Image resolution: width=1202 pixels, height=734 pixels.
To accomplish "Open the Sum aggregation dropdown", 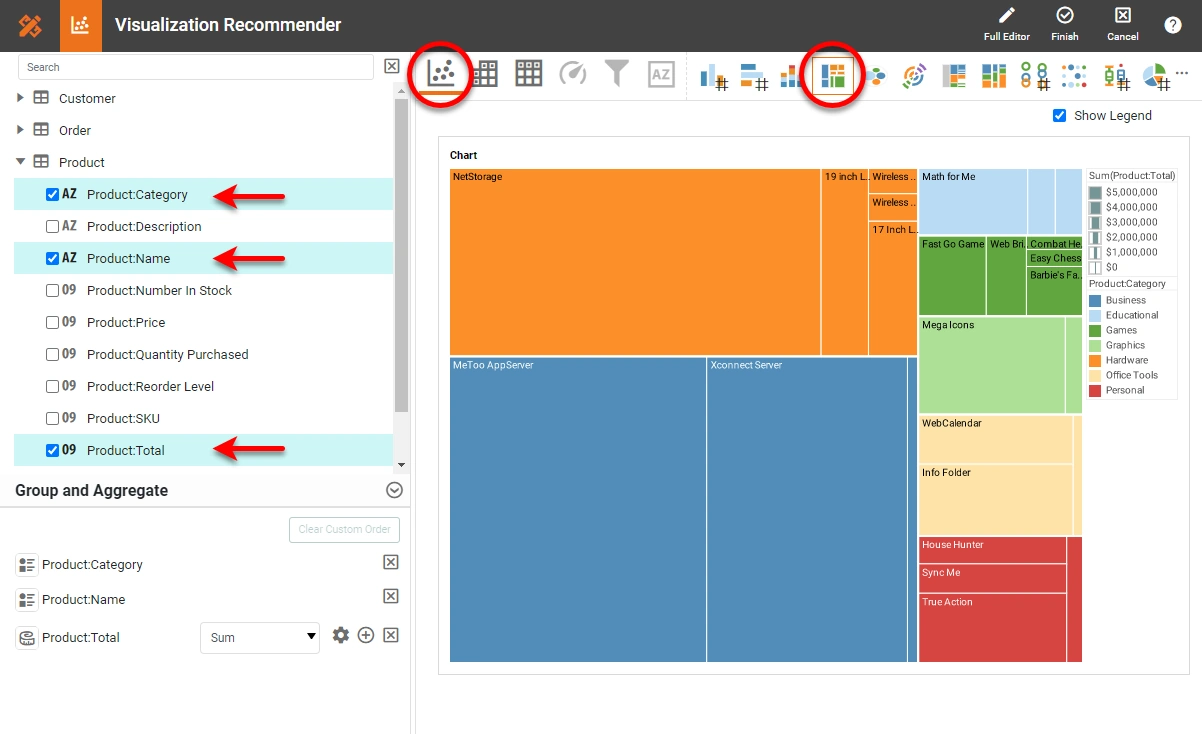I will coord(259,638).
